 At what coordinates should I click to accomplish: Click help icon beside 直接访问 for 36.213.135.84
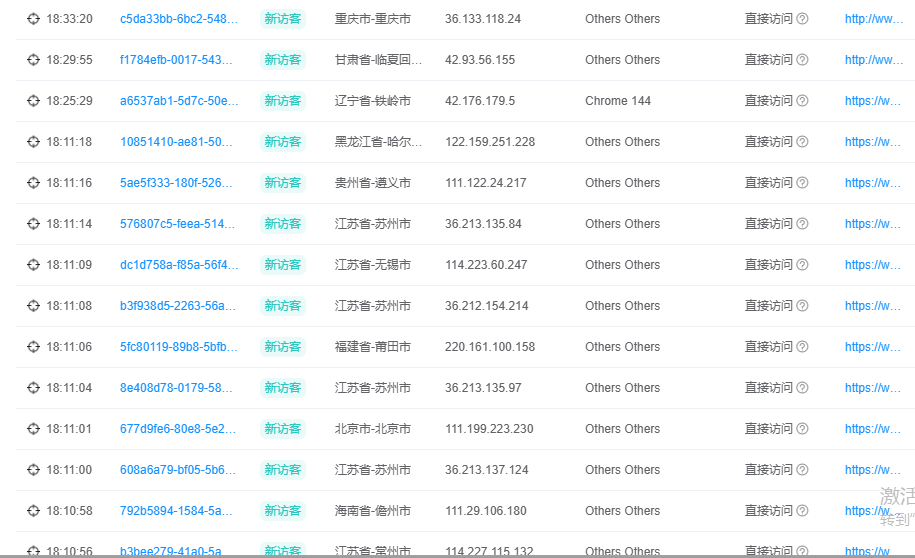(x=802, y=224)
